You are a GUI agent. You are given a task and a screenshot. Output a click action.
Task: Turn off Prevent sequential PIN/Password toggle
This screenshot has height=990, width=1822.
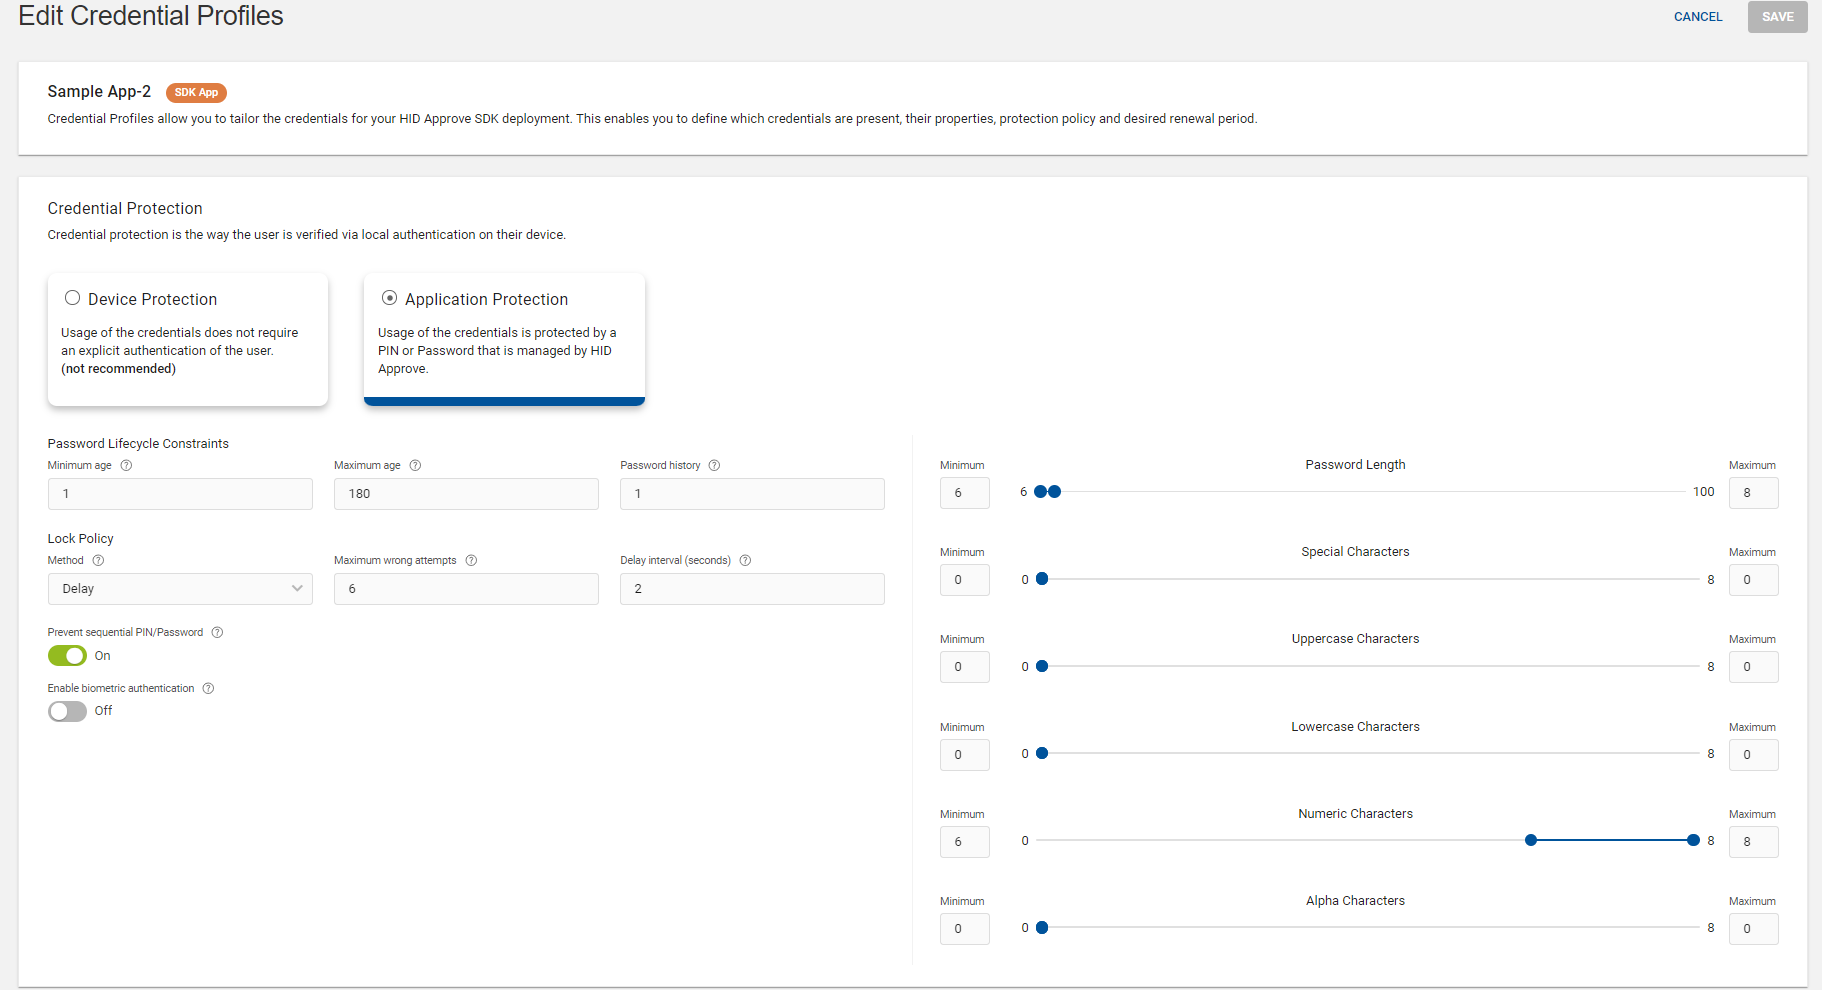coord(67,656)
